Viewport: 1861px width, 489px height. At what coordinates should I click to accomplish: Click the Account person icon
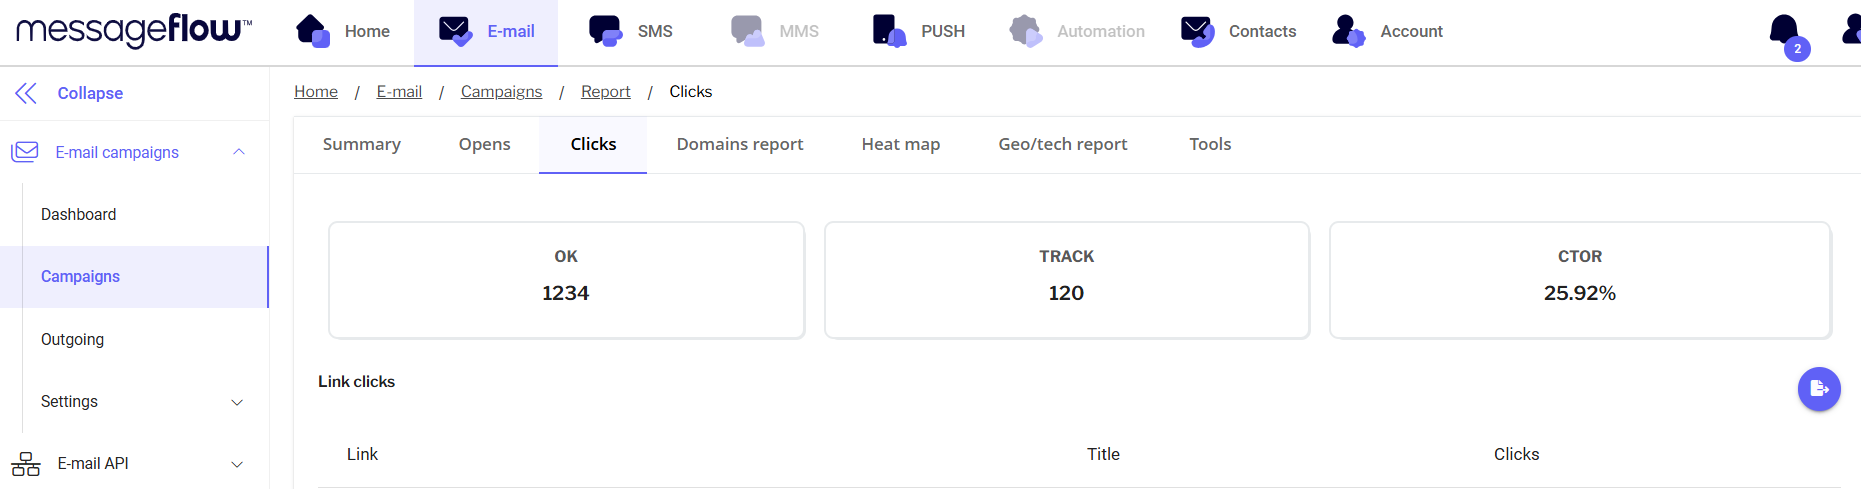tap(1348, 31)
